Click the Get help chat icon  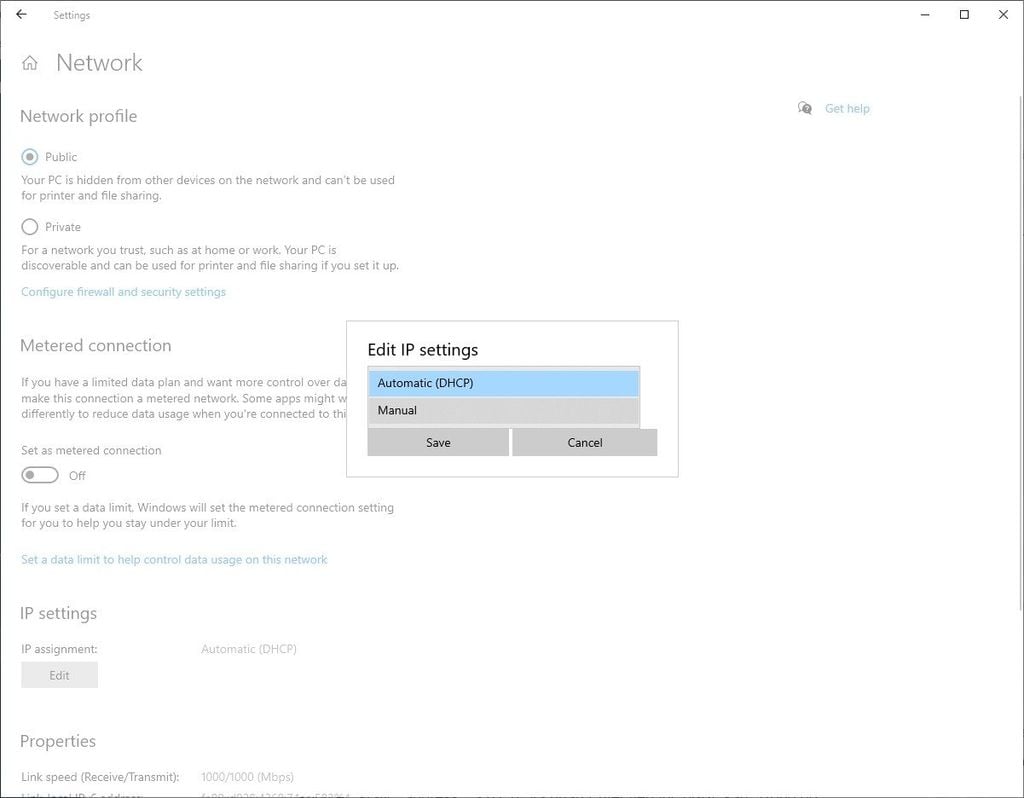pos(805,108)
